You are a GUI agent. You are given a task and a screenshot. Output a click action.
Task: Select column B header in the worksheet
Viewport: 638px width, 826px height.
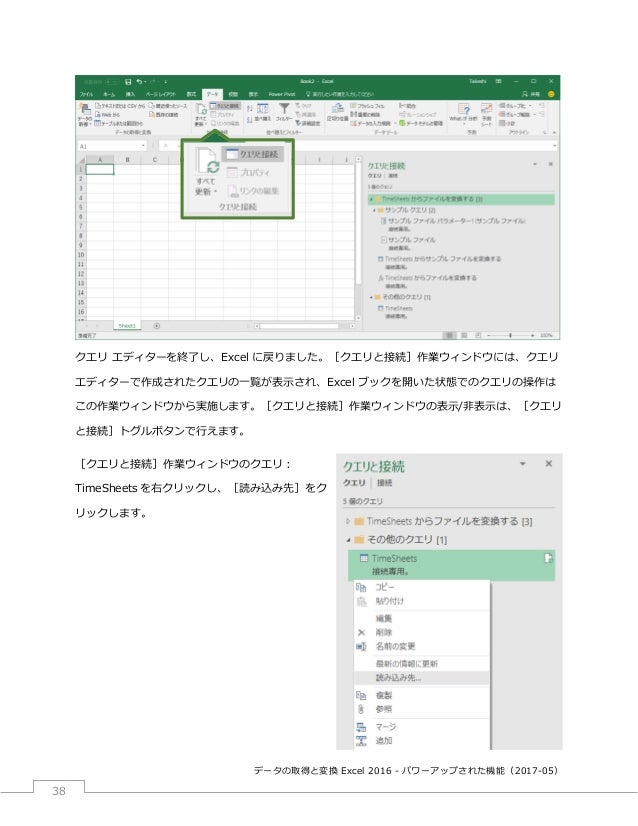point(127,159)
